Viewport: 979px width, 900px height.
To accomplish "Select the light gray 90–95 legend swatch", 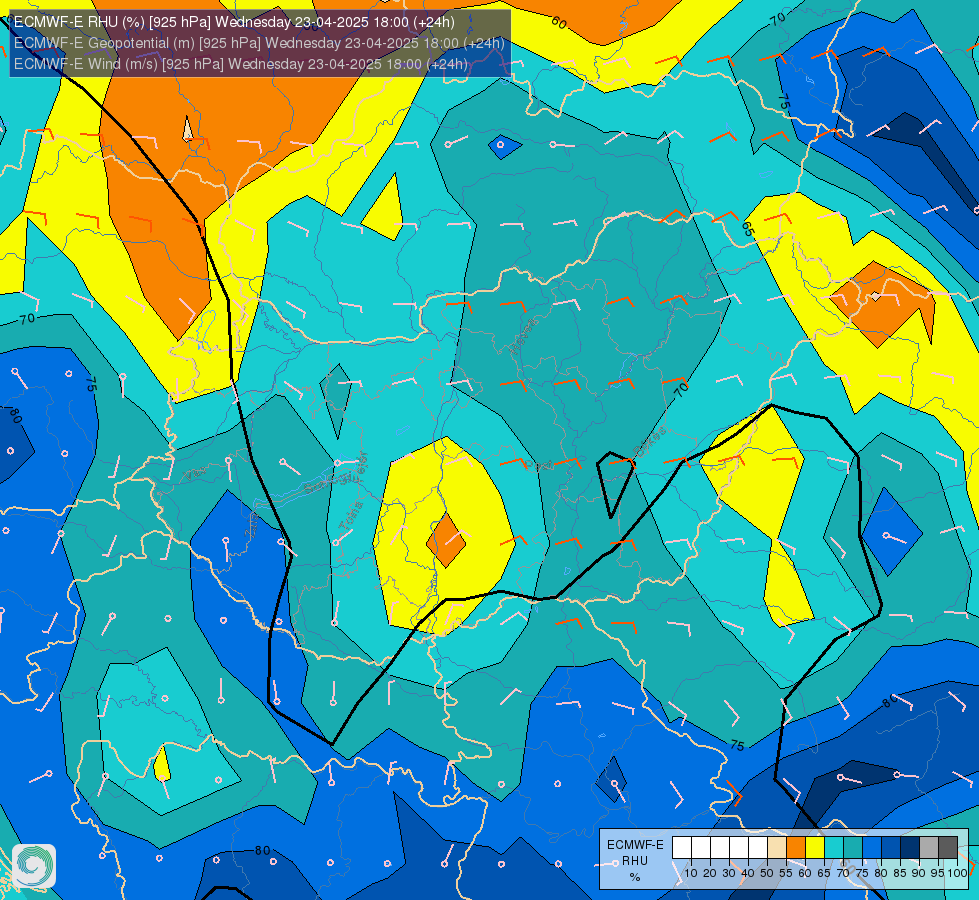I will tap(928, 848).
